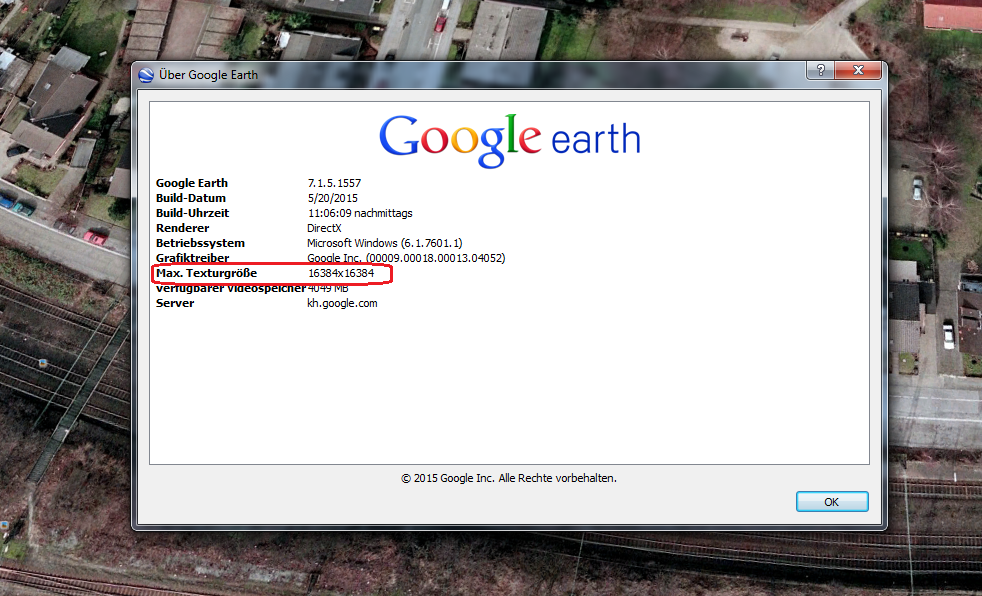Click the Renderer label

click(182, 228)
